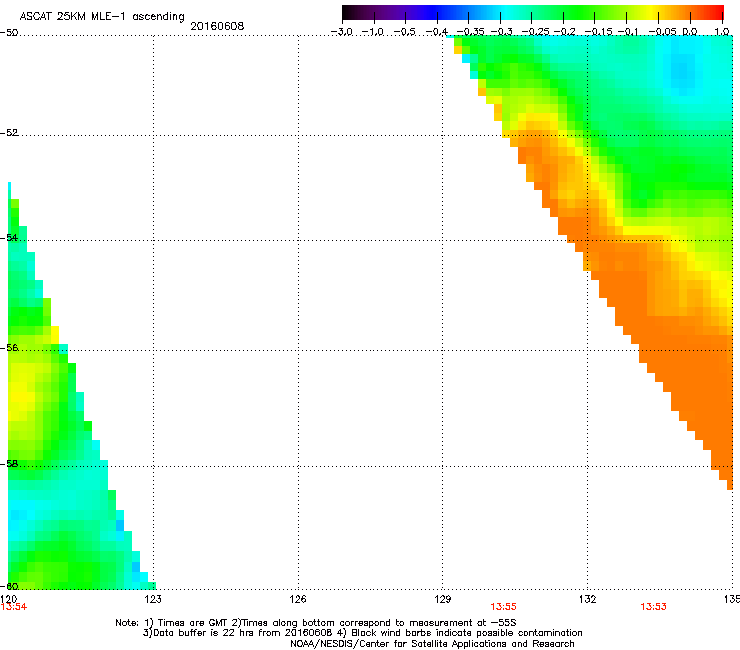Click the date label 20160608

[217, 26]
